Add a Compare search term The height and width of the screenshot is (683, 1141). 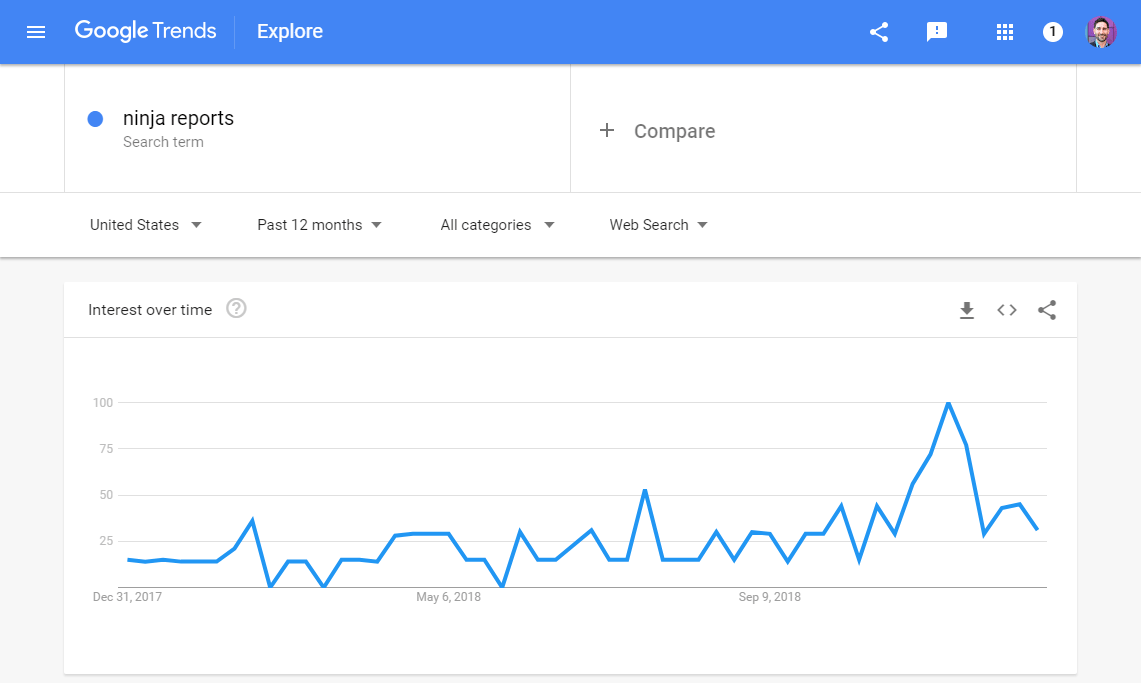click(658, 131)
